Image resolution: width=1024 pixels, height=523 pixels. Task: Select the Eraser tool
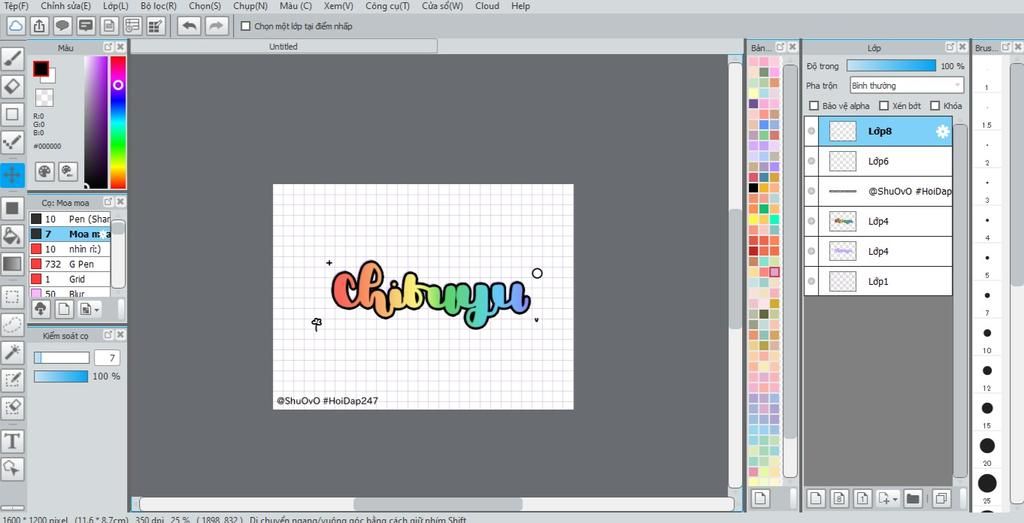[12, 86]
